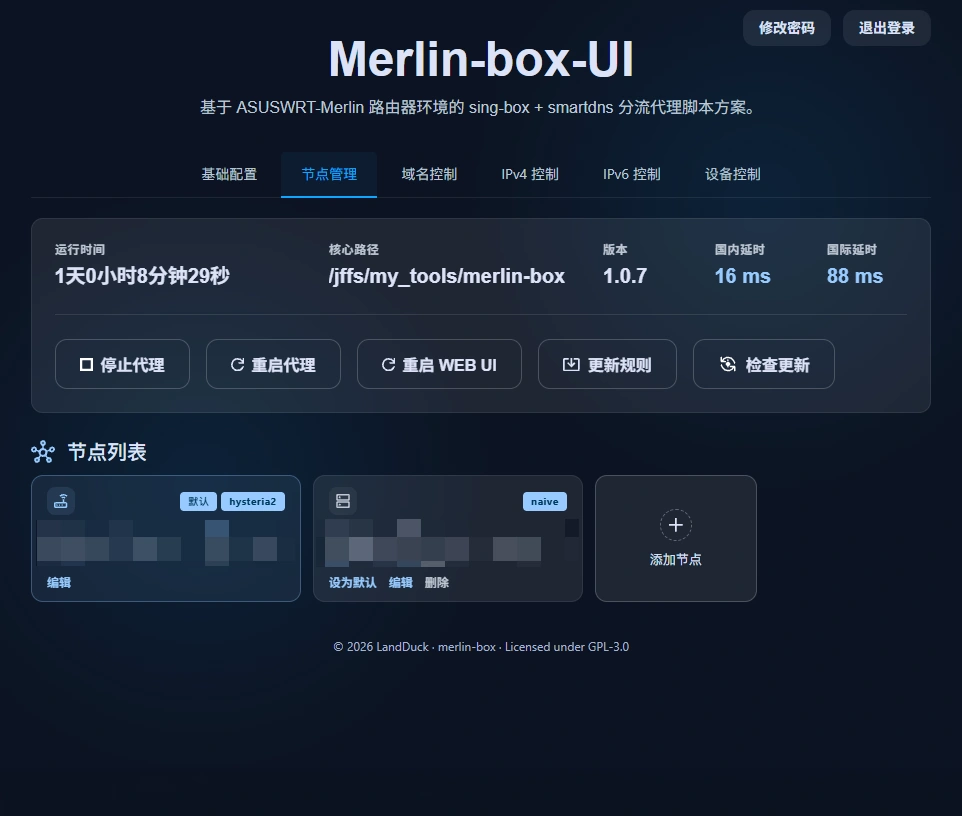The image size is (962, 816).
Task: Select the 节点管理 tab
Action: (329, 174)
